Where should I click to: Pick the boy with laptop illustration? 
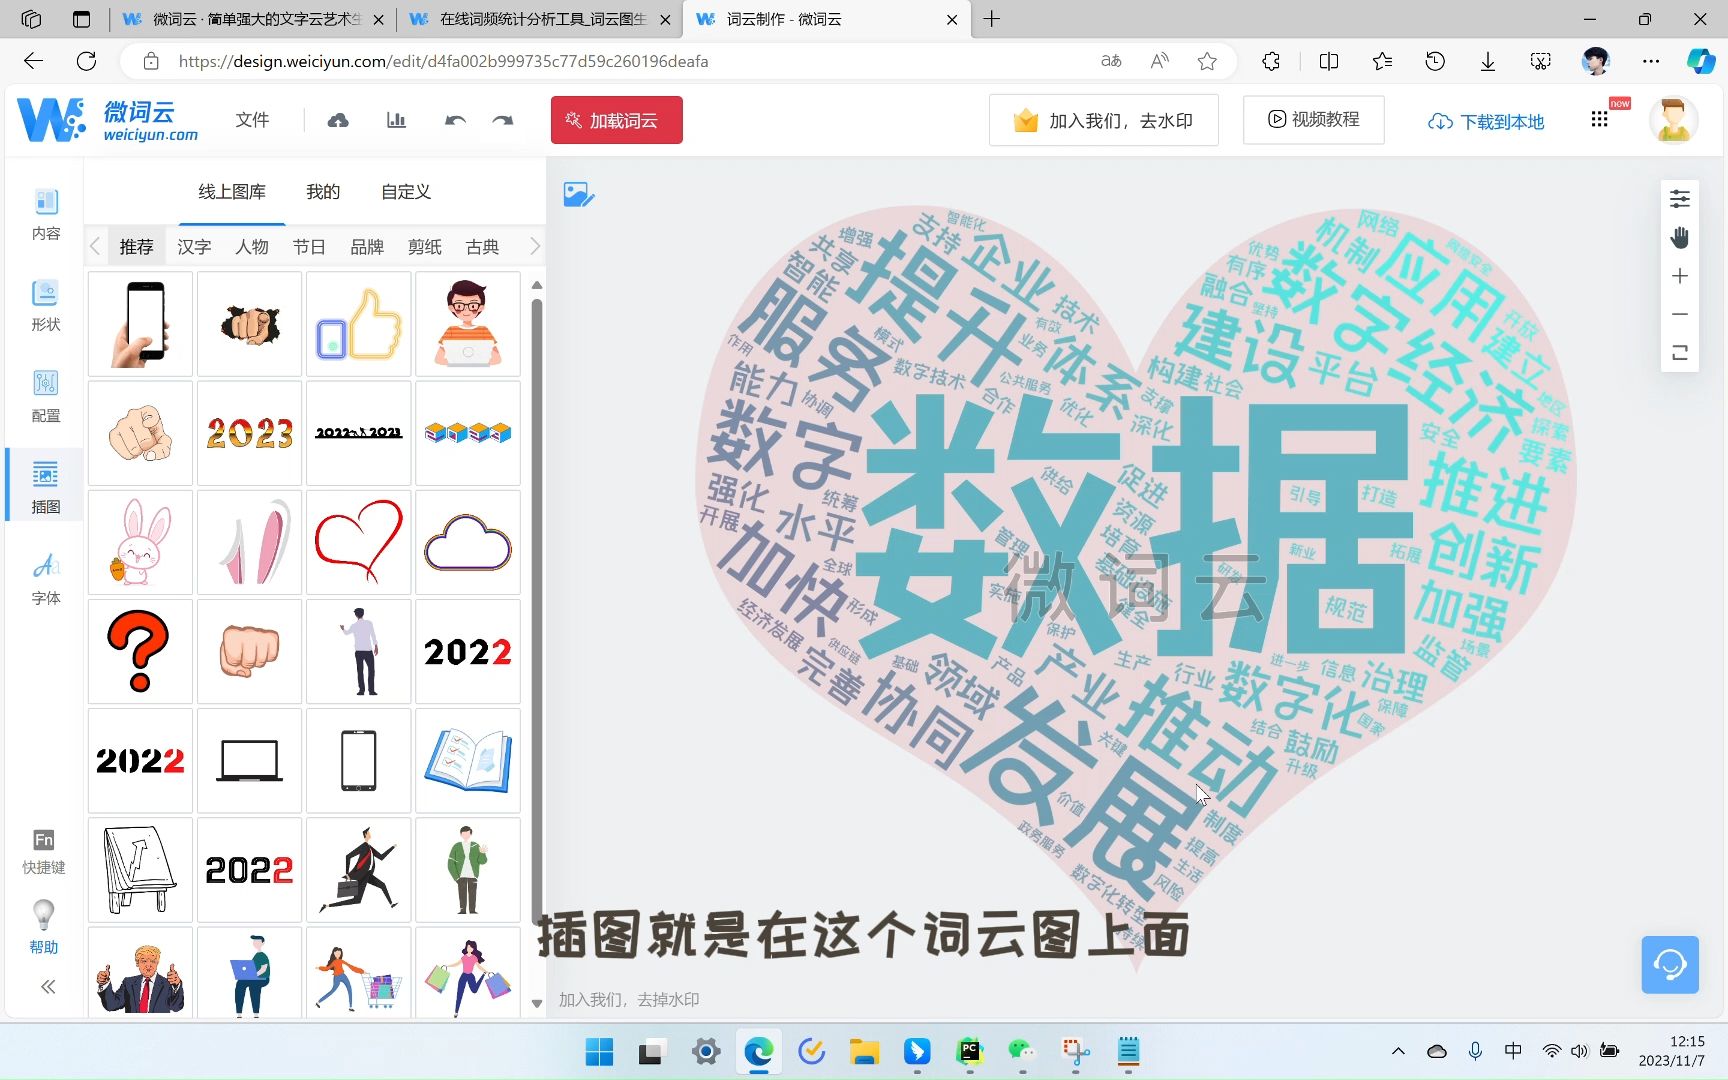coord(468,324)
